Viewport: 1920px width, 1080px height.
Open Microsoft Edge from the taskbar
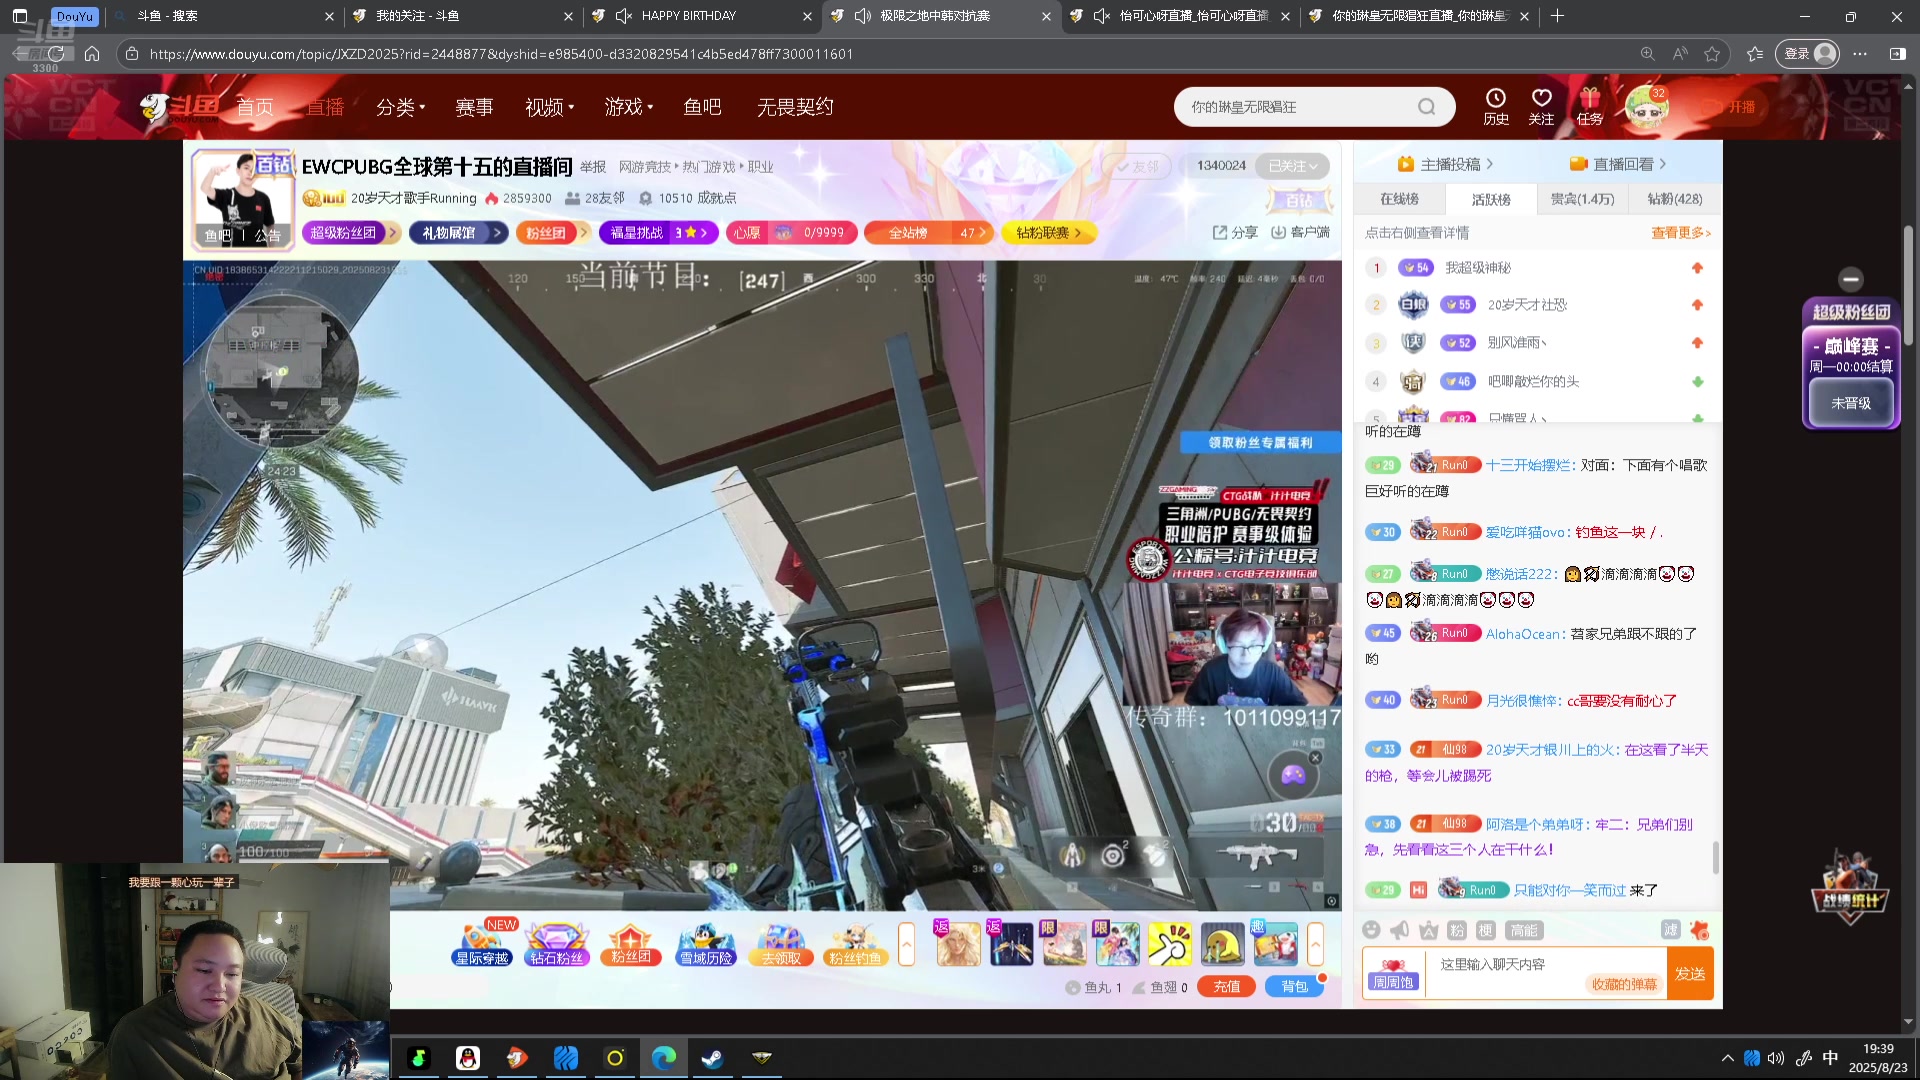tap(663, 1058)
